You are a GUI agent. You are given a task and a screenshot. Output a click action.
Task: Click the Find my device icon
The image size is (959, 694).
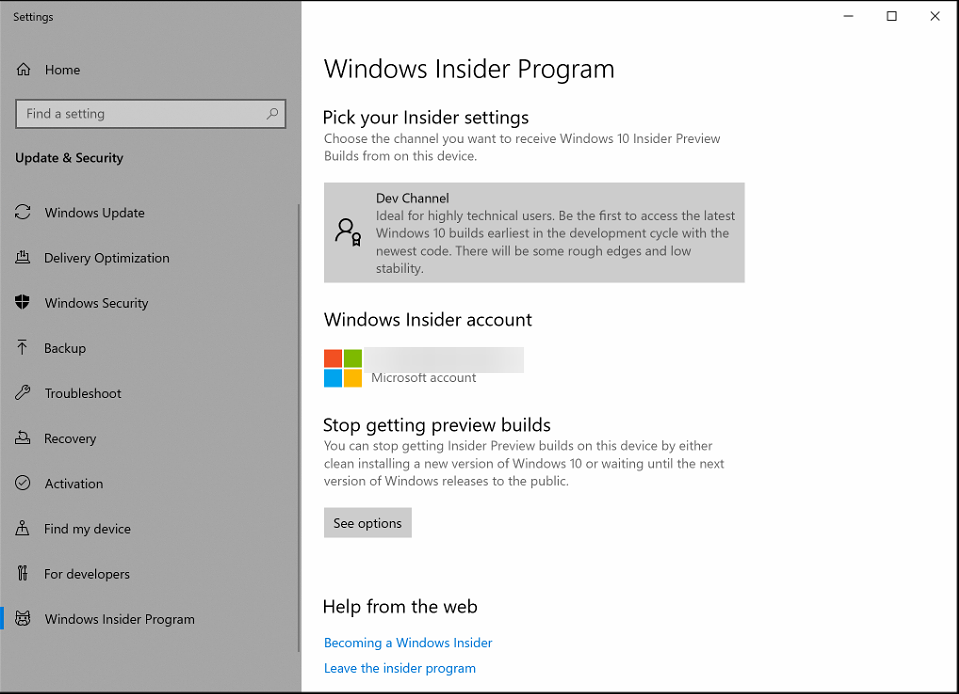23,528
